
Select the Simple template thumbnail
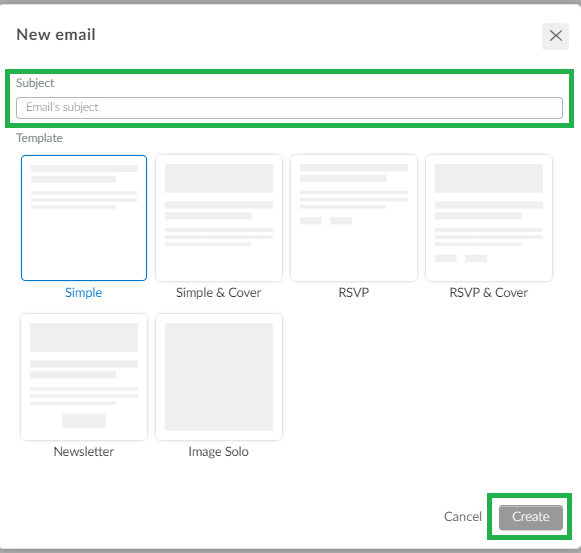pyautogui.click(x=84, y=218)
